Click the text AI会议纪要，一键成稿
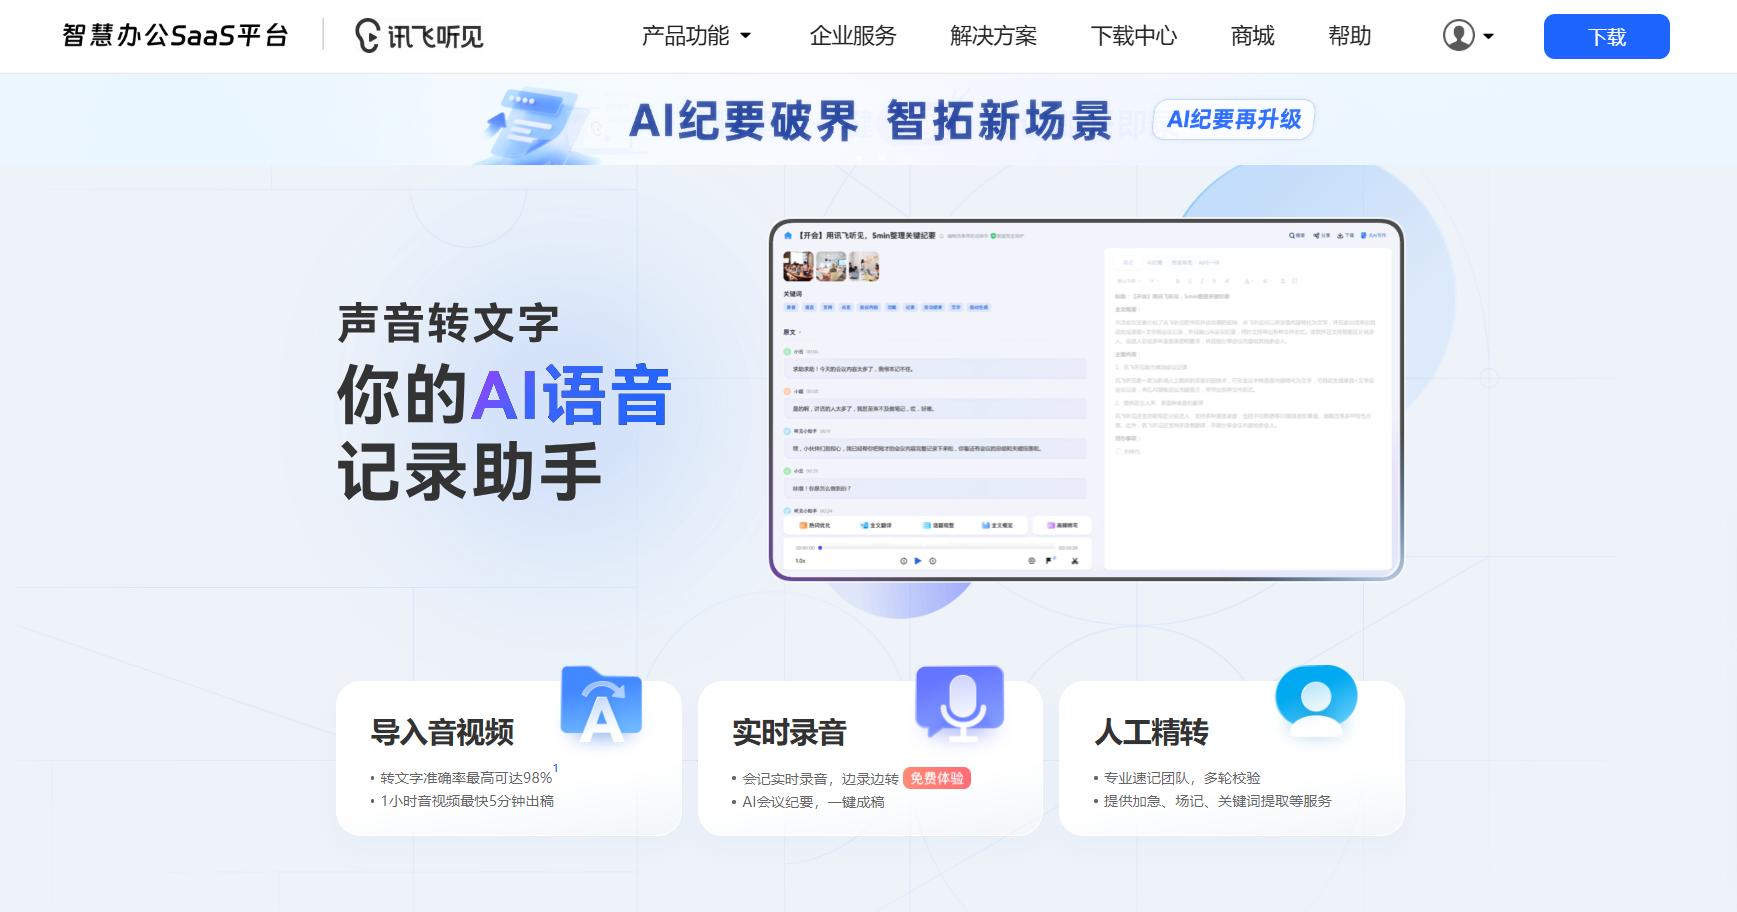 813,802
